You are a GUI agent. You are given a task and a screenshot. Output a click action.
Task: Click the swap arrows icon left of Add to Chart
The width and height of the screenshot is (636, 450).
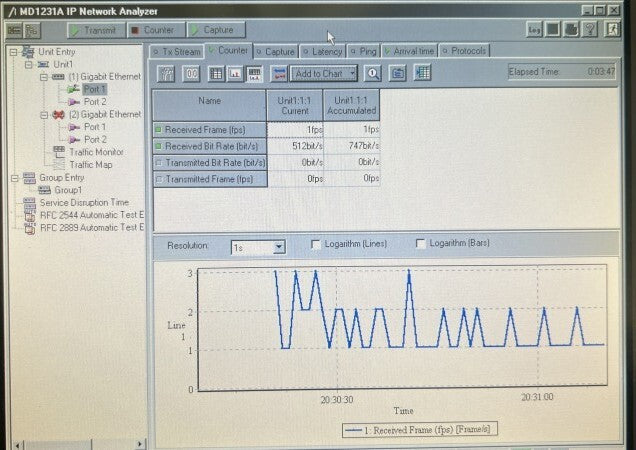(279, 74)
